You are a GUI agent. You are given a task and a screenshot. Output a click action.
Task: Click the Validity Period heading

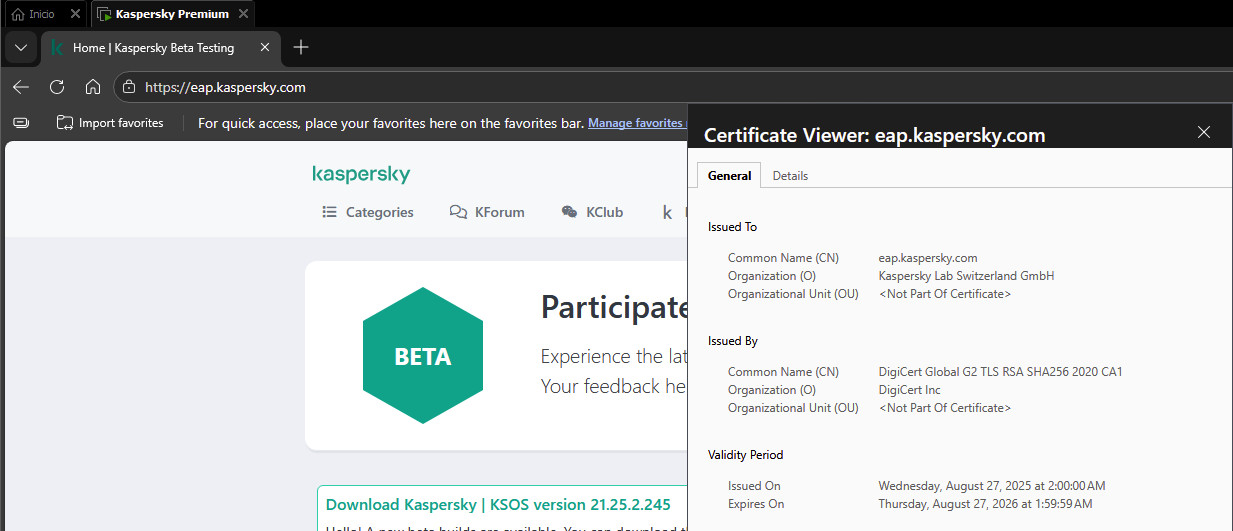pos(745,455)
